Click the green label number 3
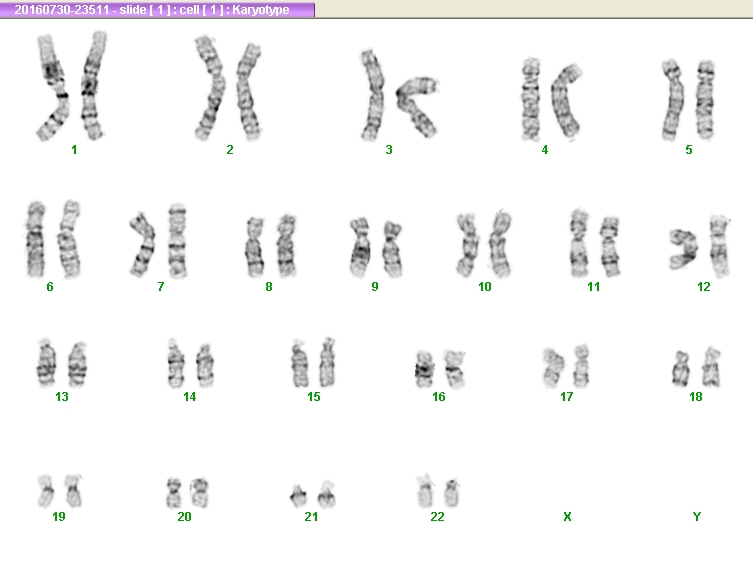753x581 pixels. (x=389, y=150)
